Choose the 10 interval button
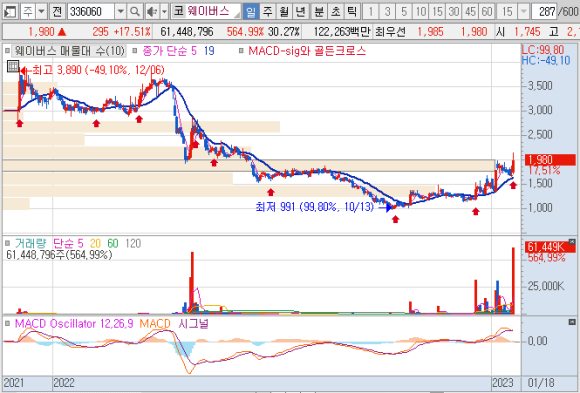Screen dimensions: 580x393 421,11
